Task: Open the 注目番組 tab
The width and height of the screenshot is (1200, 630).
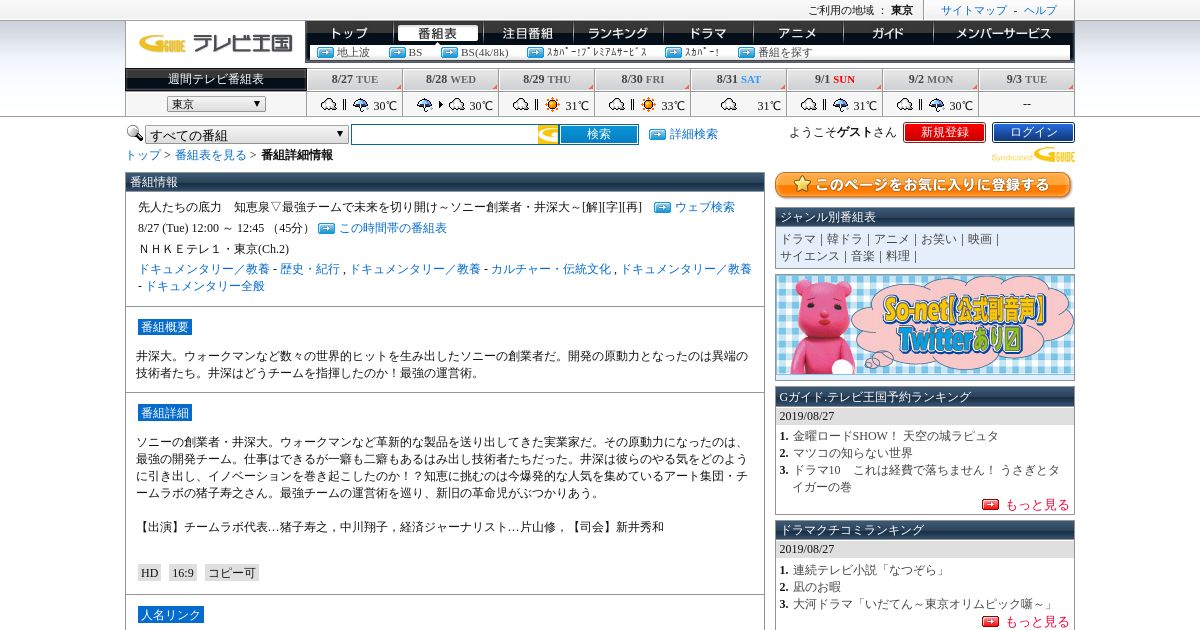Action: click(x=527, y=33)
